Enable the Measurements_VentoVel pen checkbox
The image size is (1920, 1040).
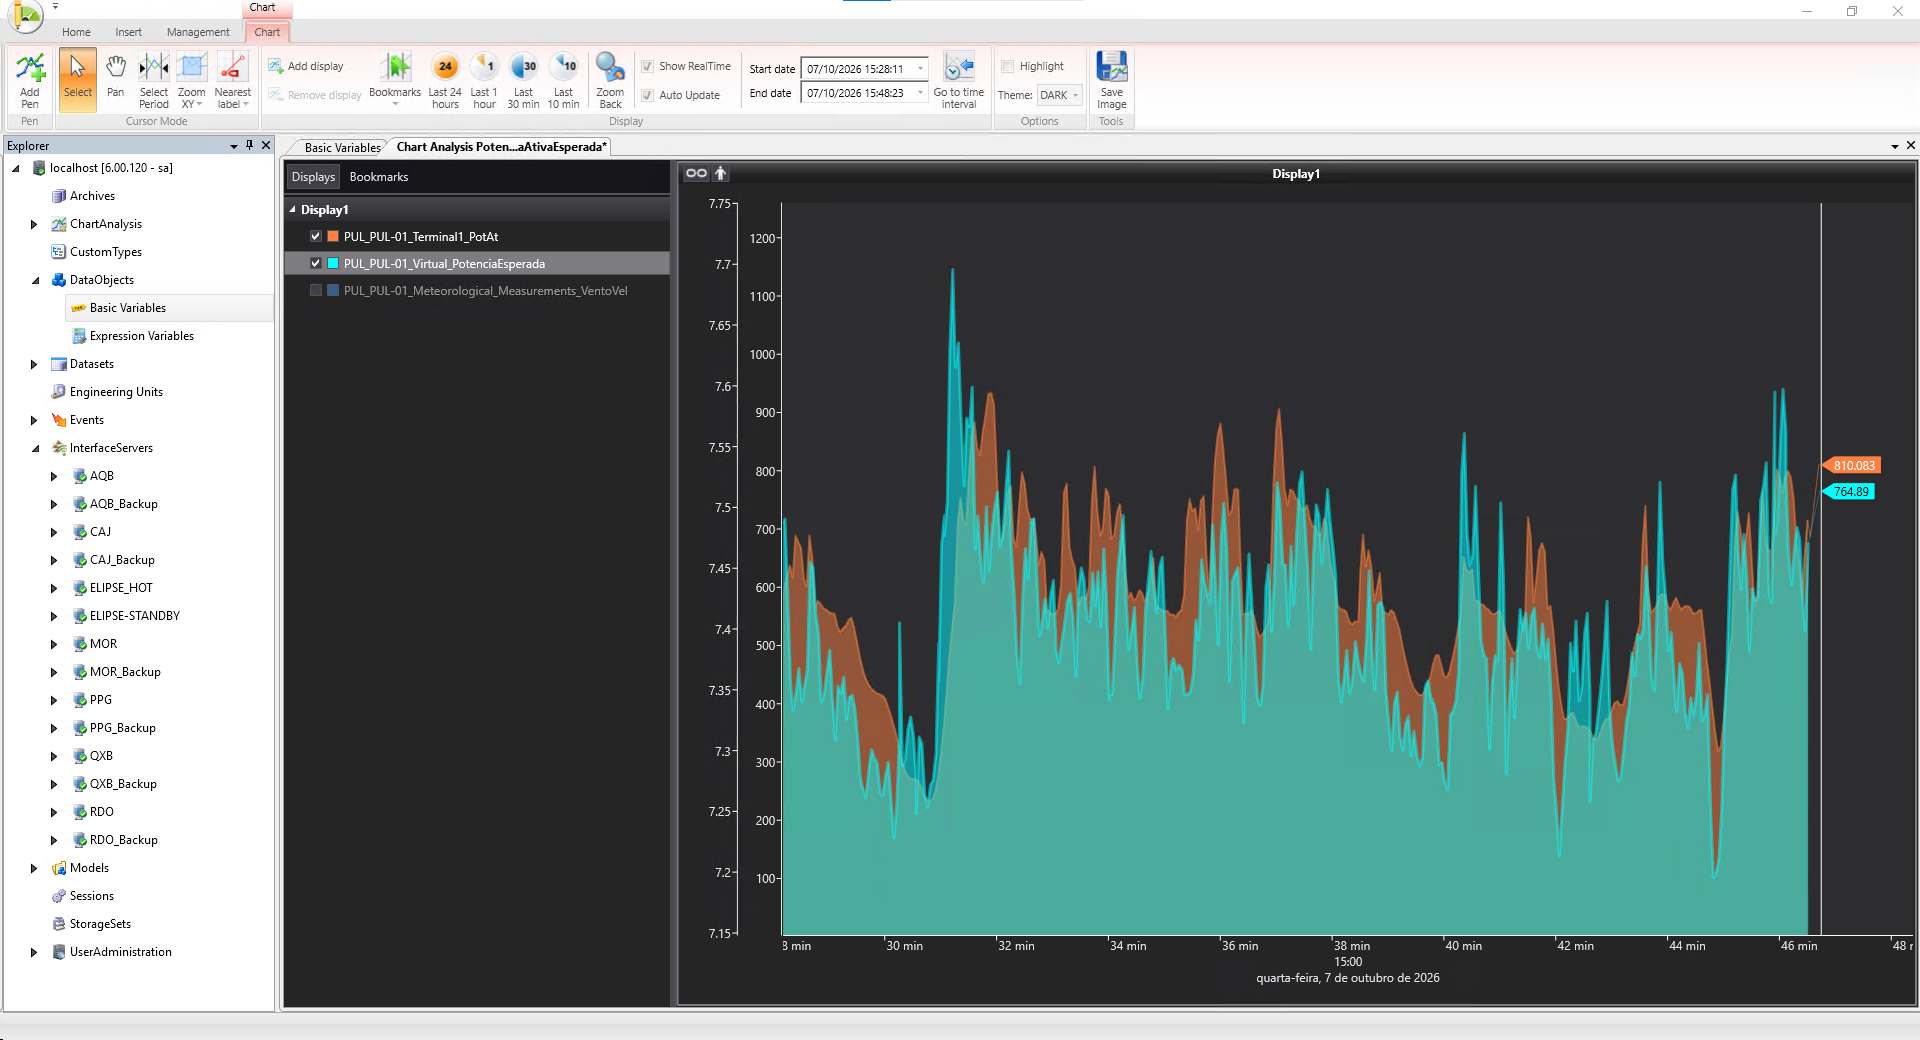(316, 291)
